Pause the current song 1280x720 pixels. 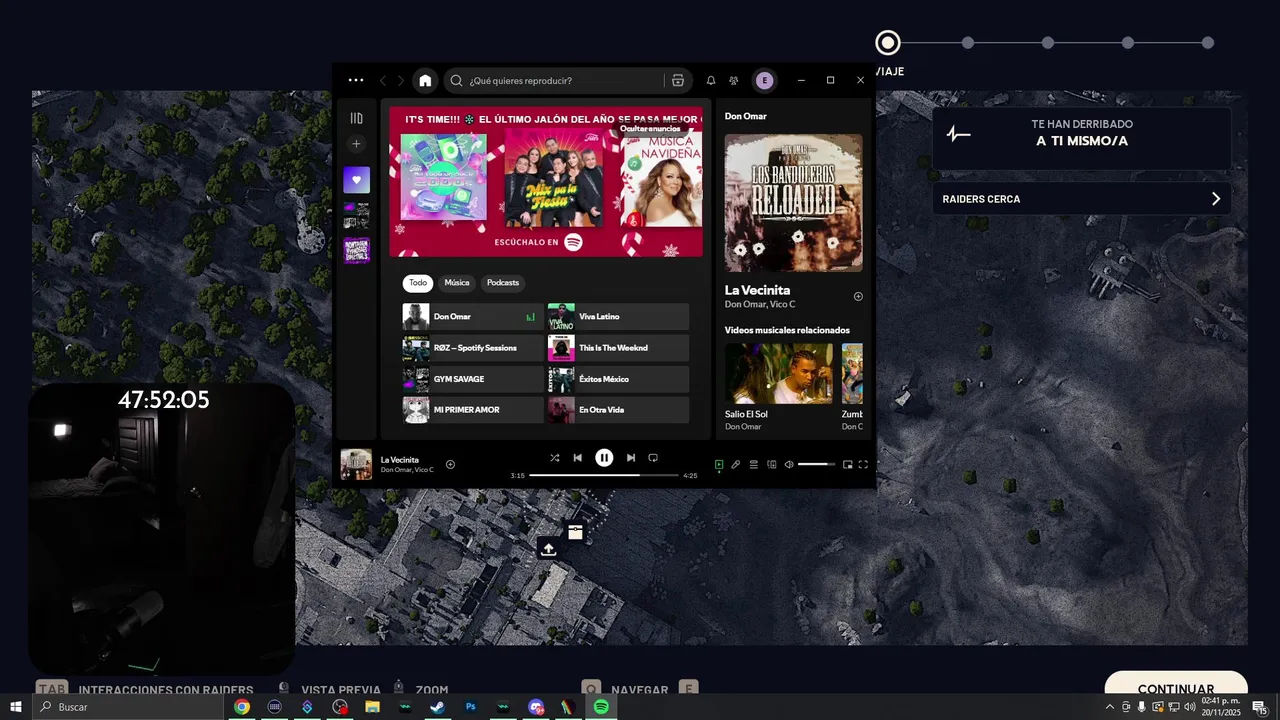pyautogui.click(x=604, y=458)
